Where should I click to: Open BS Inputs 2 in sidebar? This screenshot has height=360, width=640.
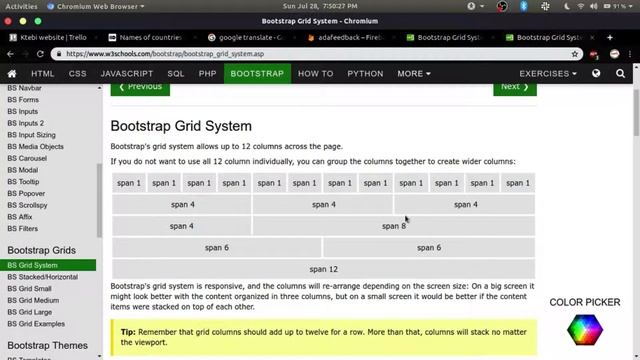tap(25, 123)
